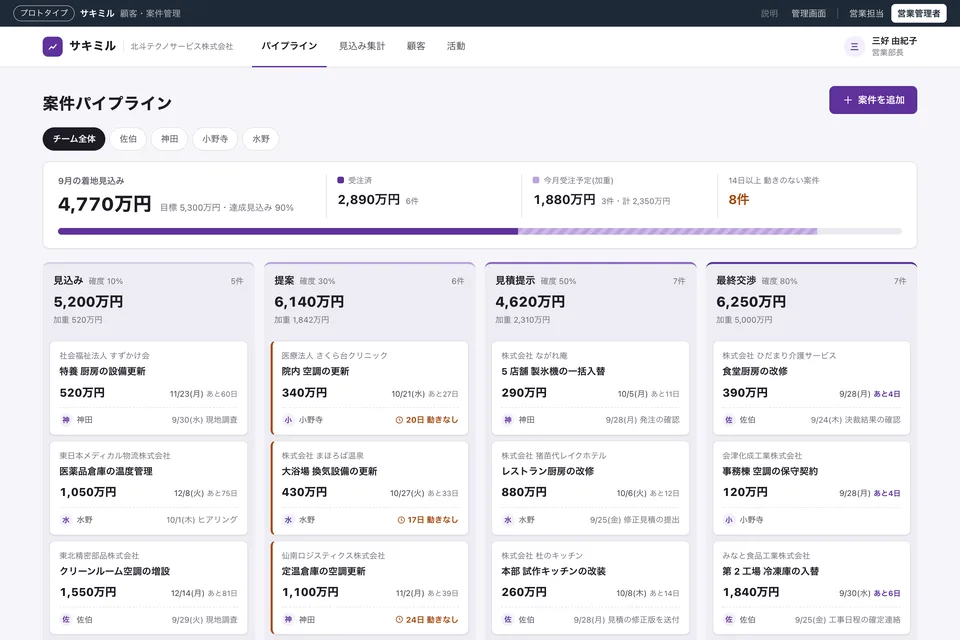
Task: Click the 今月受注予定 amount 1,880万円
Action: 564,200
